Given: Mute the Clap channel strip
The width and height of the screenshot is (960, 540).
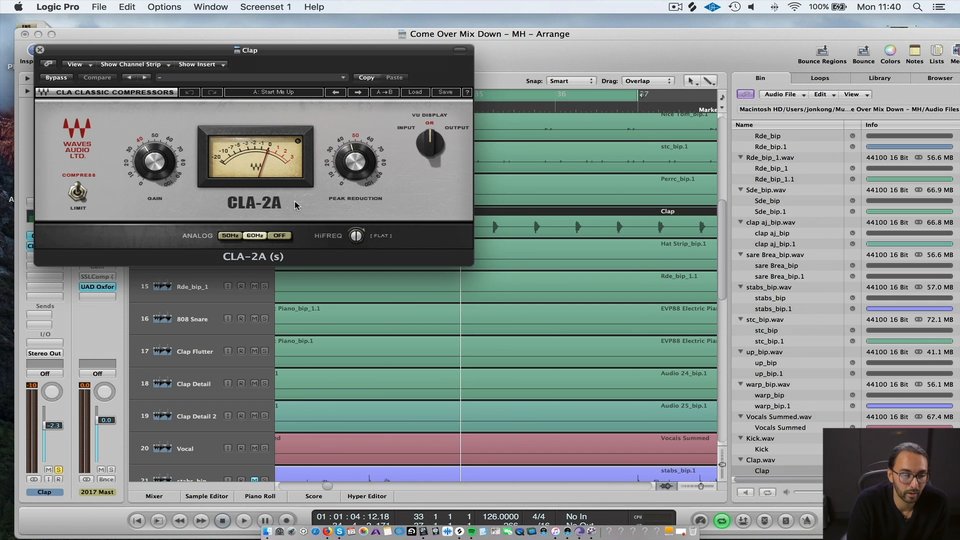Looking at the screenshot, I should click(48, 470).
